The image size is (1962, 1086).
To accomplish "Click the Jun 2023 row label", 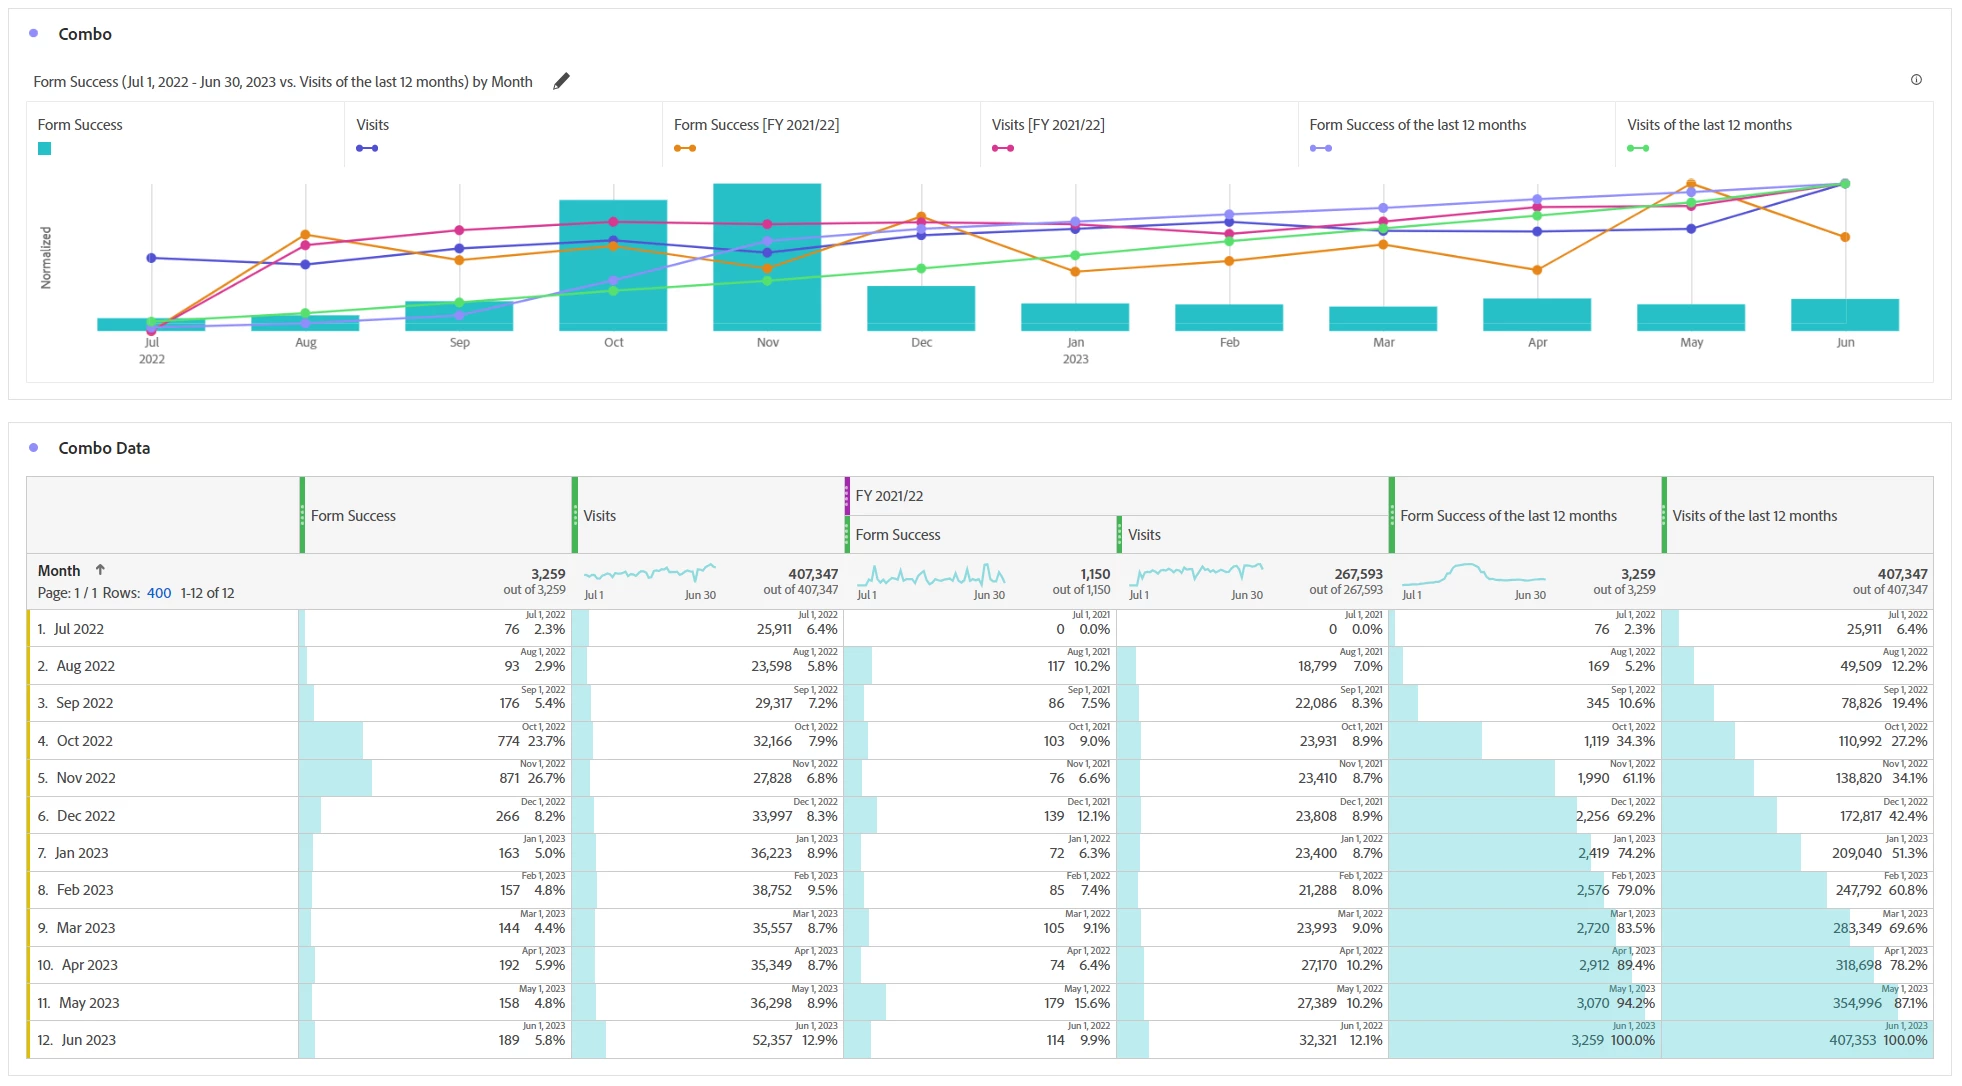I will click(88, 1040).
